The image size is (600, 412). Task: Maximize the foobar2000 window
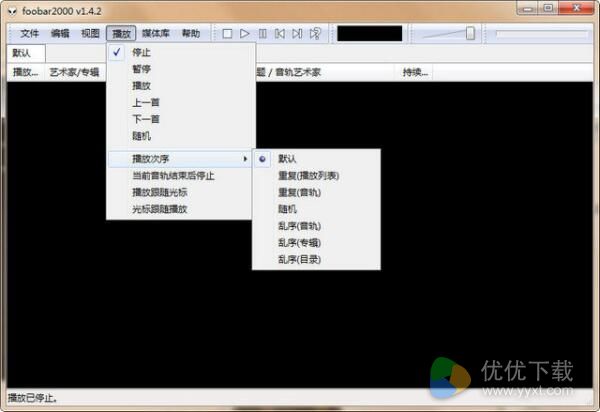click(548, 8)
